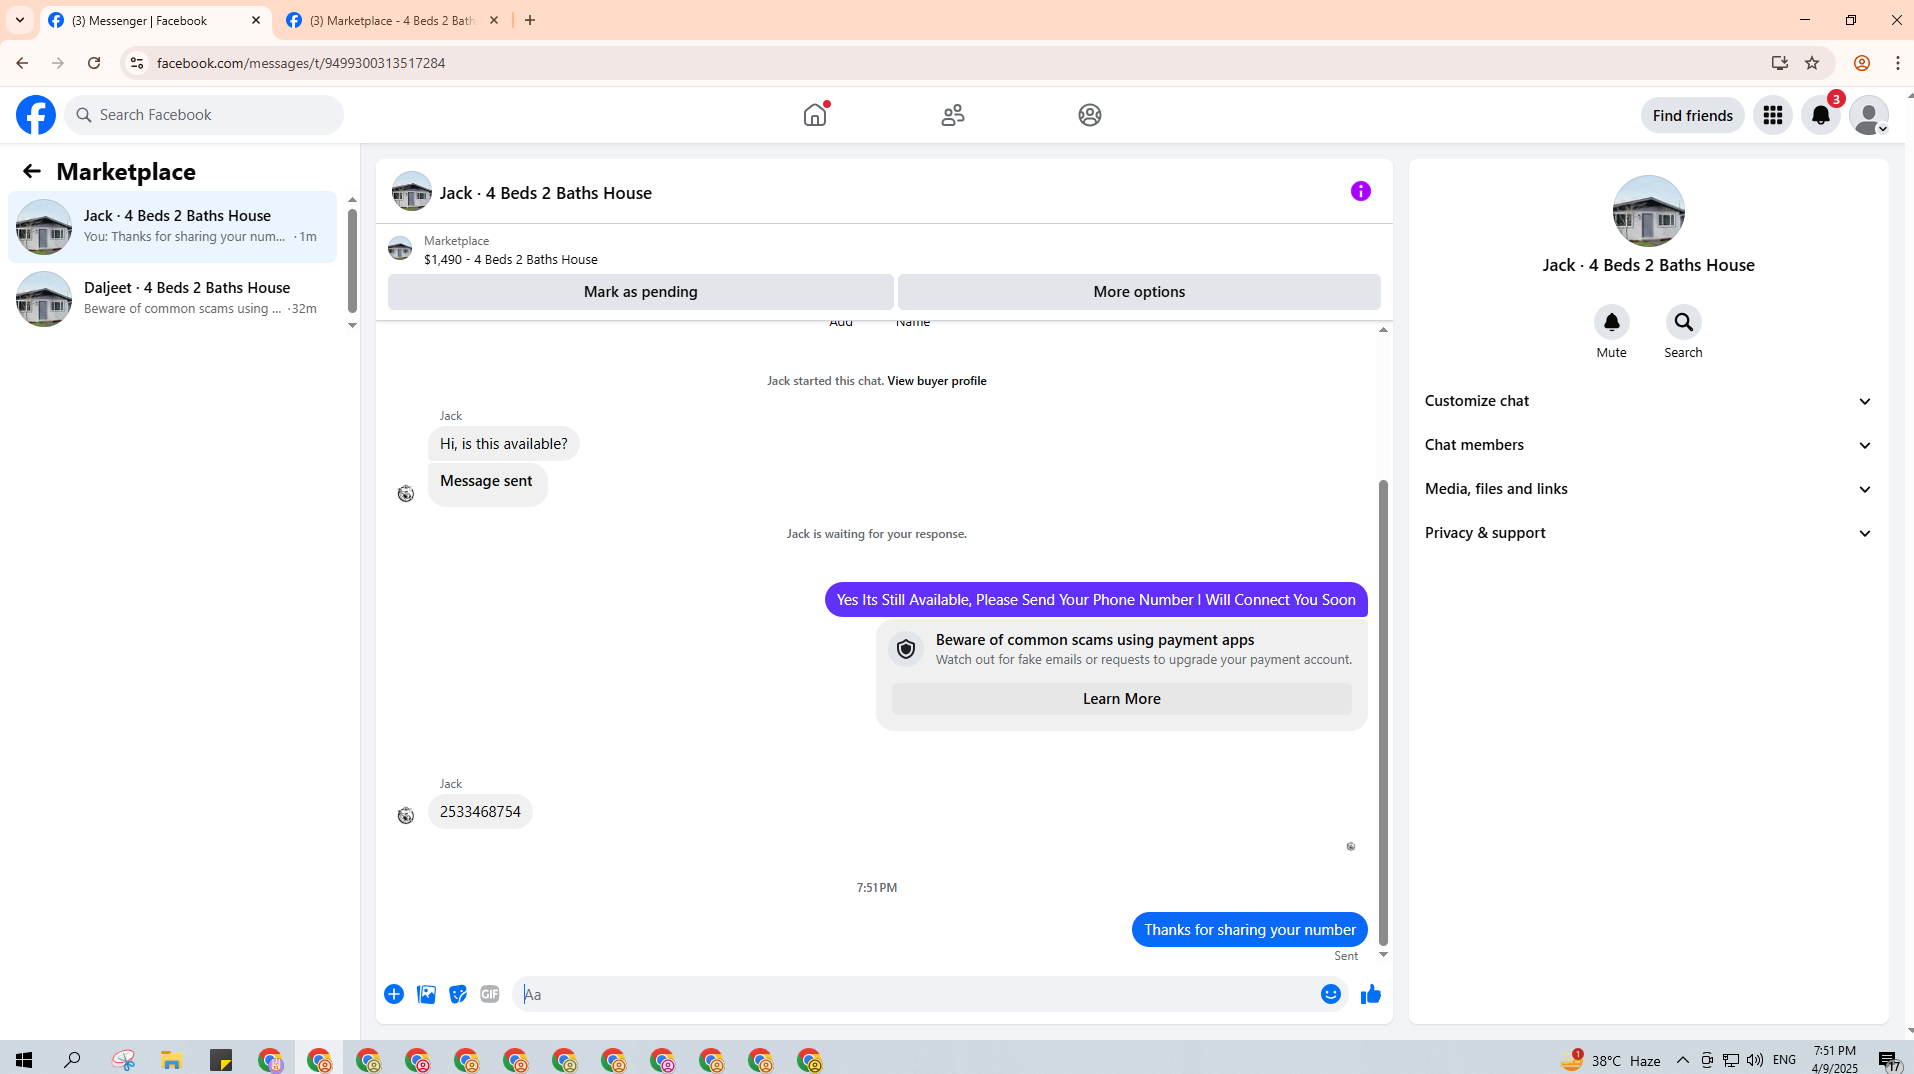
Task: Open Windows taskbar search
Action: 72,1060
